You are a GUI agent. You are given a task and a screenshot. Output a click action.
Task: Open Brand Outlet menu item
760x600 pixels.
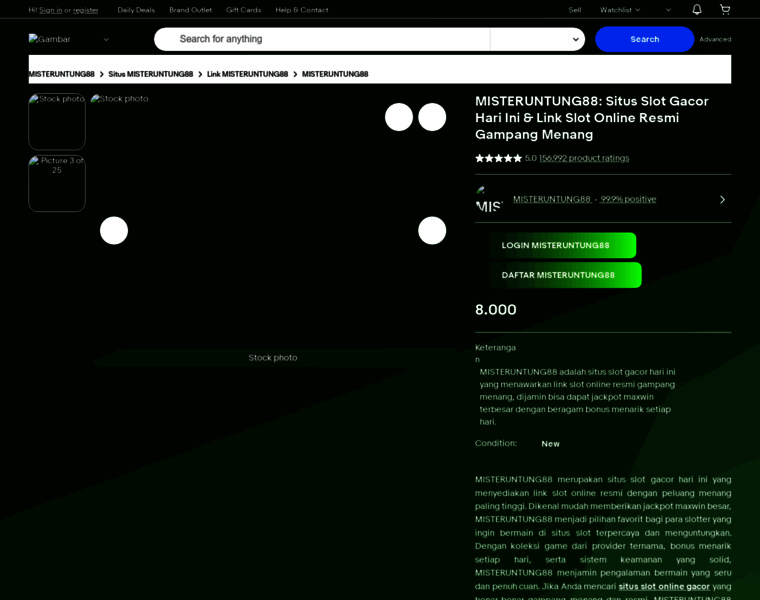(190, 10)
